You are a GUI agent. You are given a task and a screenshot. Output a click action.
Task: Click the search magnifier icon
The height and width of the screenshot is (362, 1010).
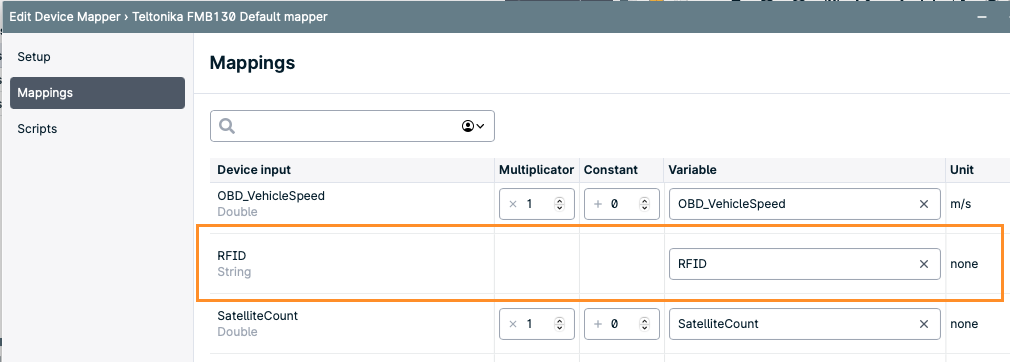227,126
